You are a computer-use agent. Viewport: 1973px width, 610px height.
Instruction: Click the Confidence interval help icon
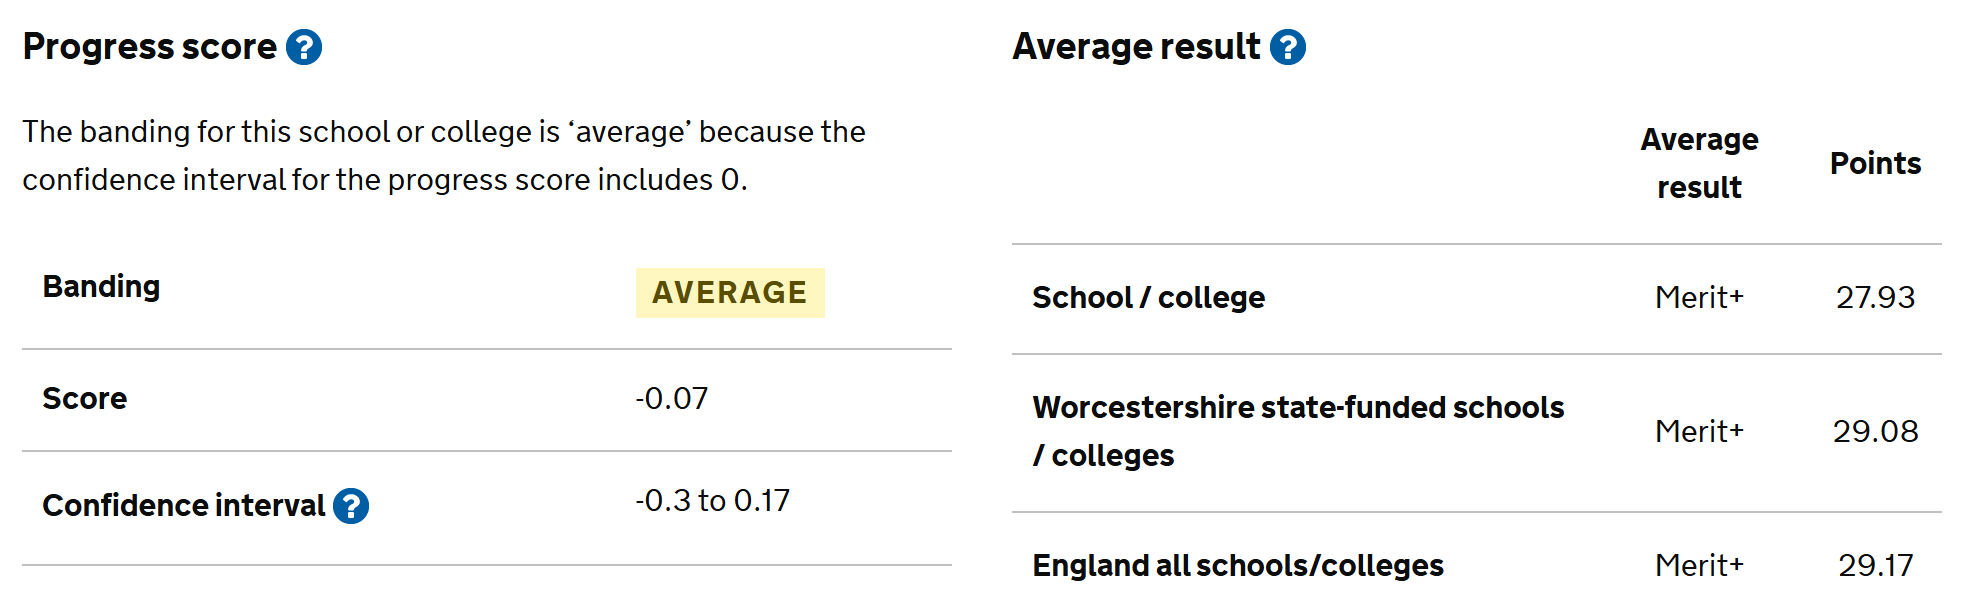pos(351,506)
